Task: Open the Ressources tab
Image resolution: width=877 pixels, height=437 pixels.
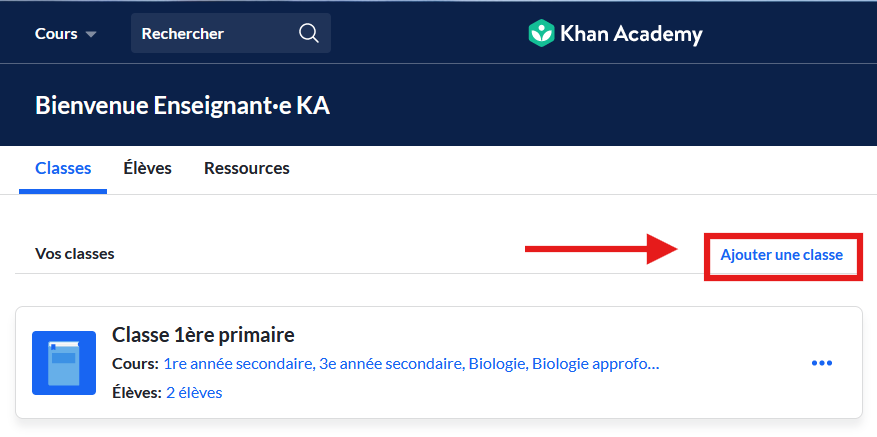Action: [x=247, y=168]
